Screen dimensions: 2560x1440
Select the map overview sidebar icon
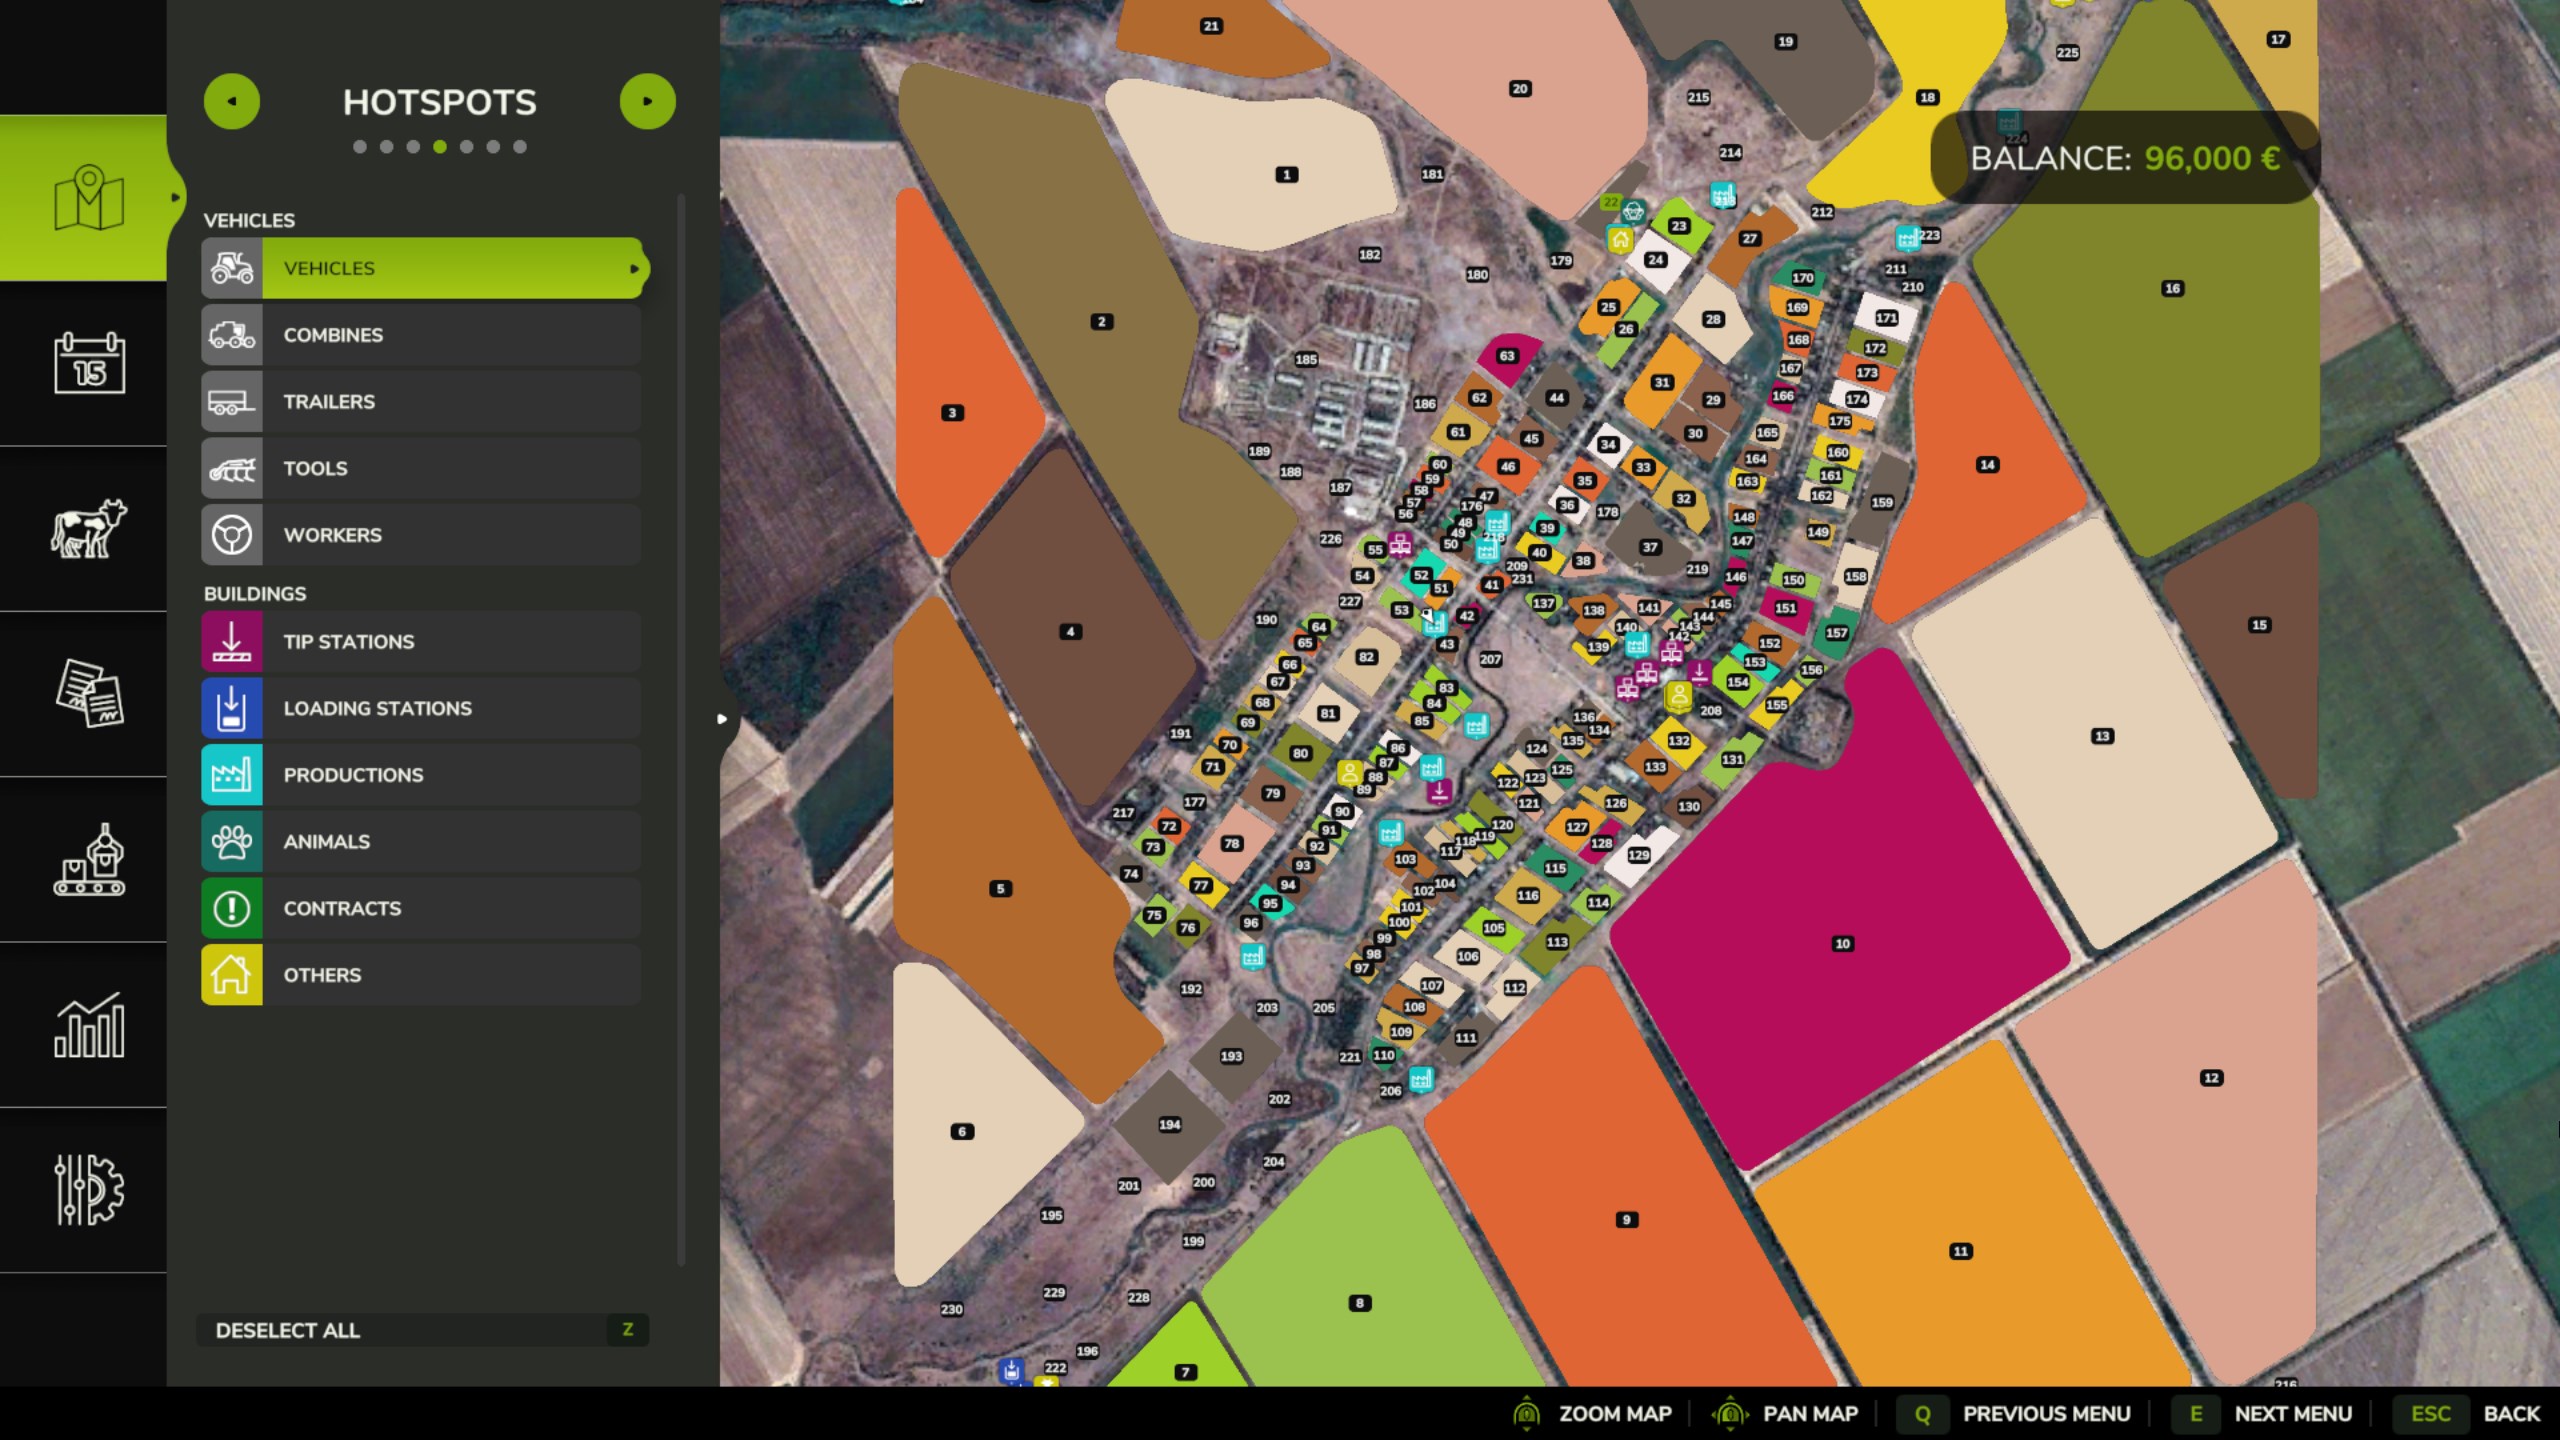click(x=89, y=197)
